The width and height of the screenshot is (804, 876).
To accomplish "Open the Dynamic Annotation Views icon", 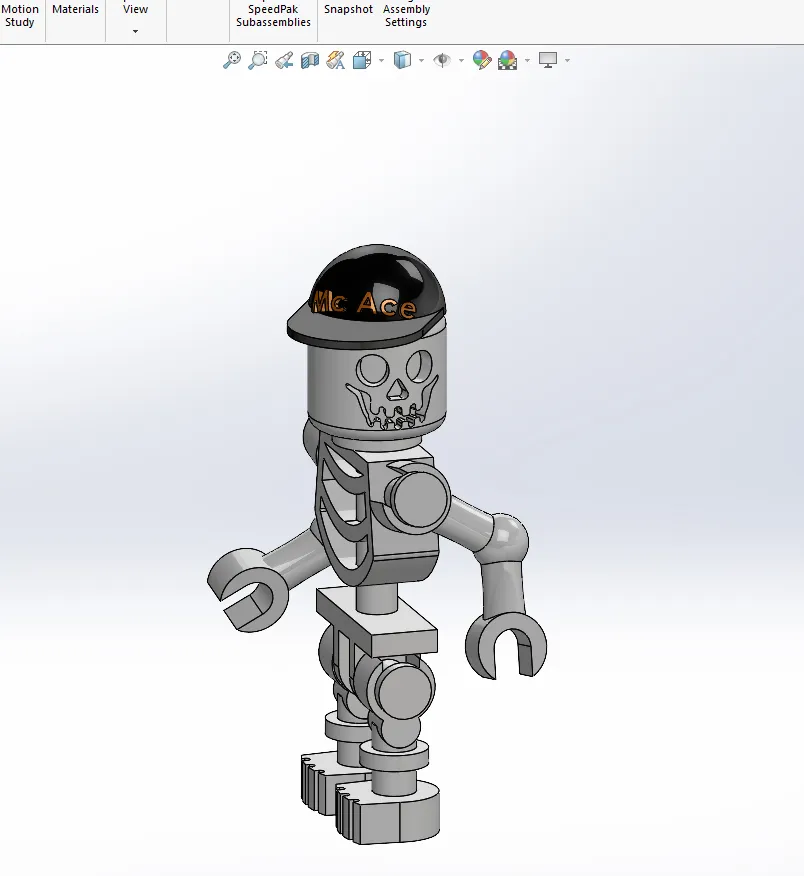I will click(335, 60).
